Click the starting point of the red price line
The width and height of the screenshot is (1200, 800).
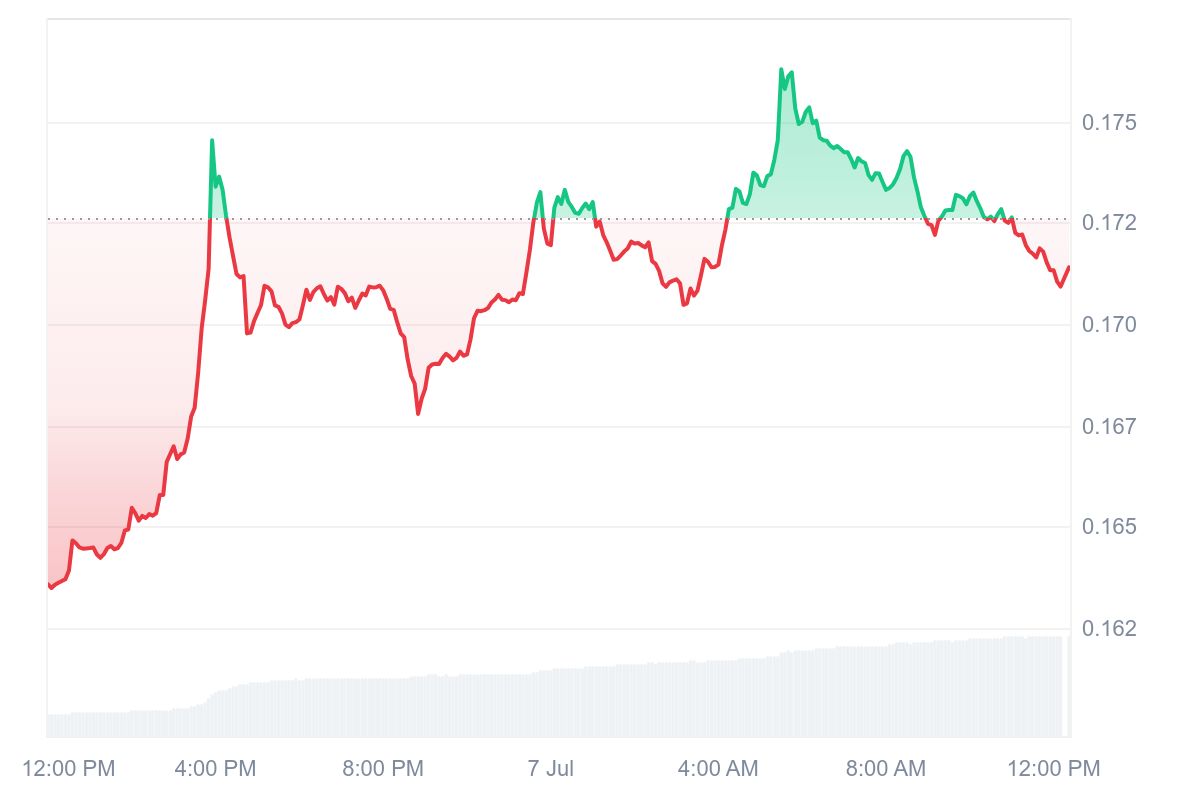[49, 586]
